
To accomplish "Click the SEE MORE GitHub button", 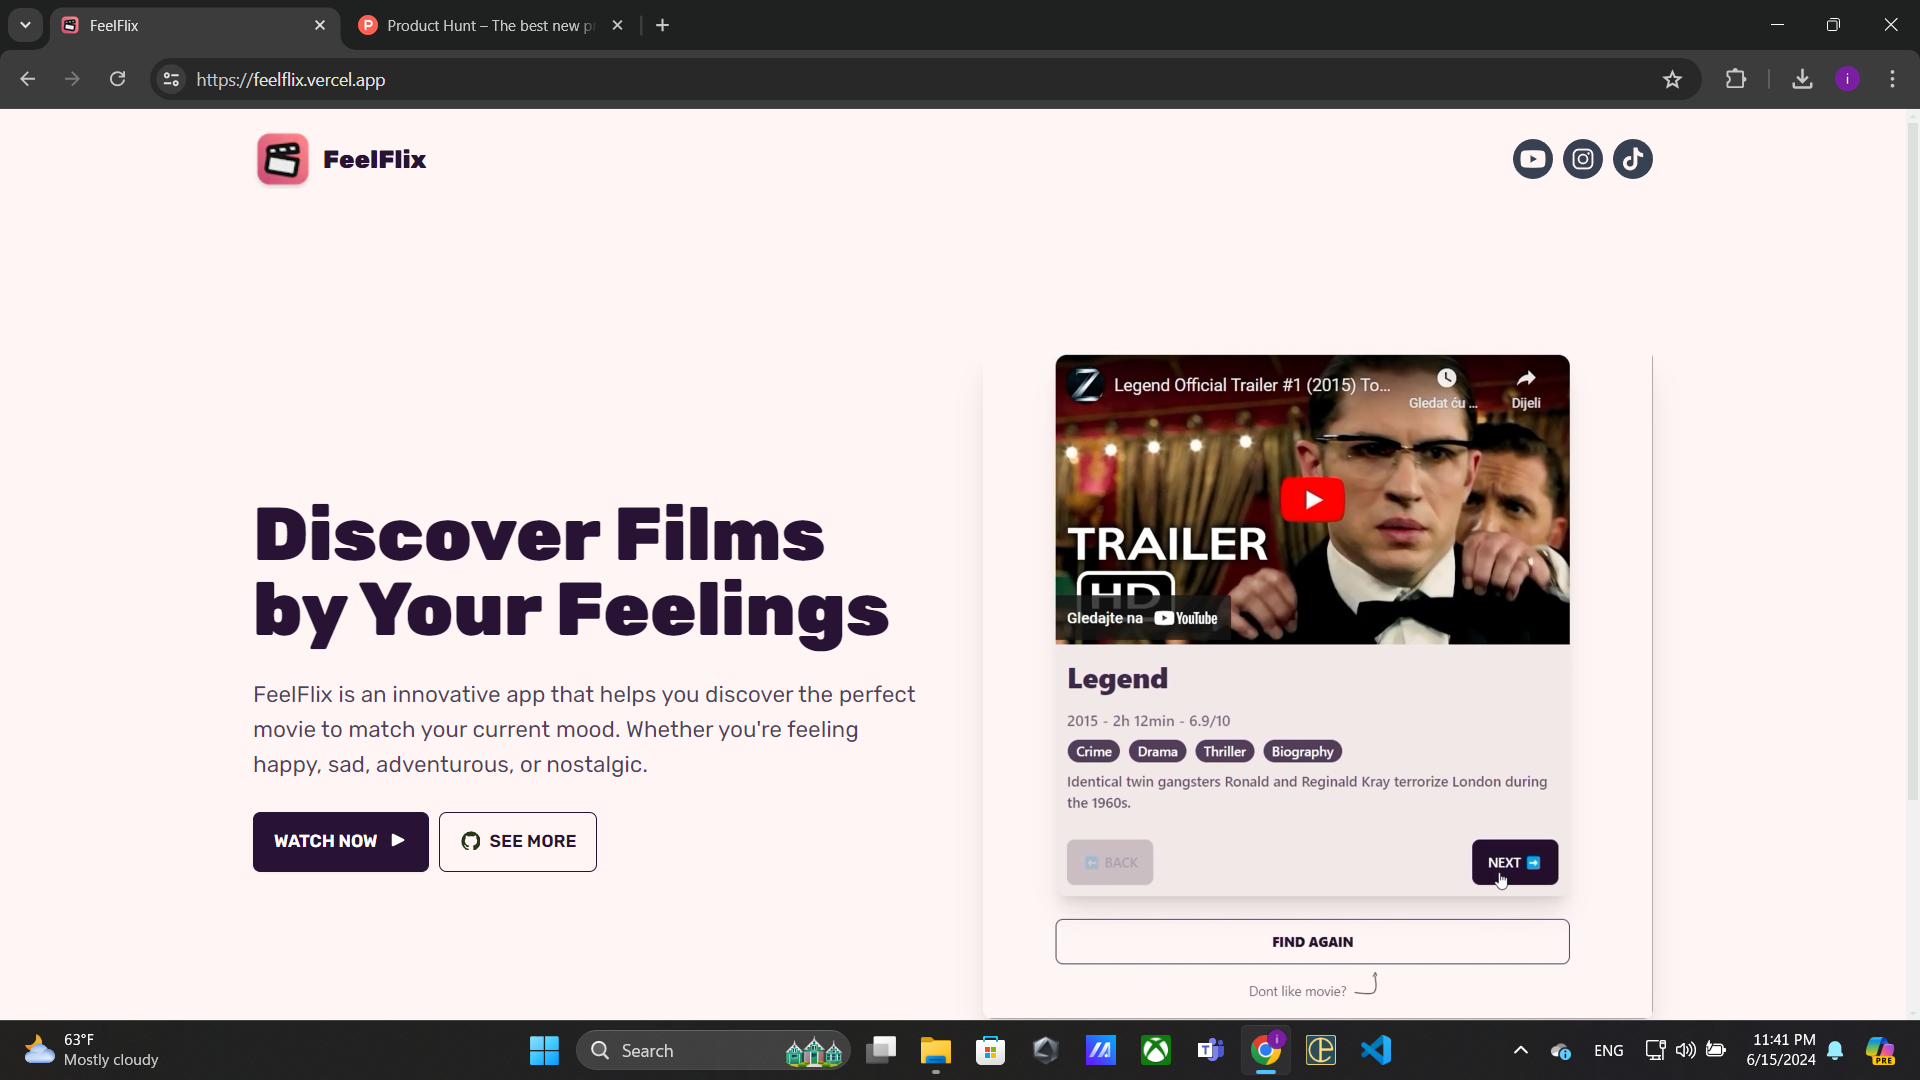I will pos(517,841).
